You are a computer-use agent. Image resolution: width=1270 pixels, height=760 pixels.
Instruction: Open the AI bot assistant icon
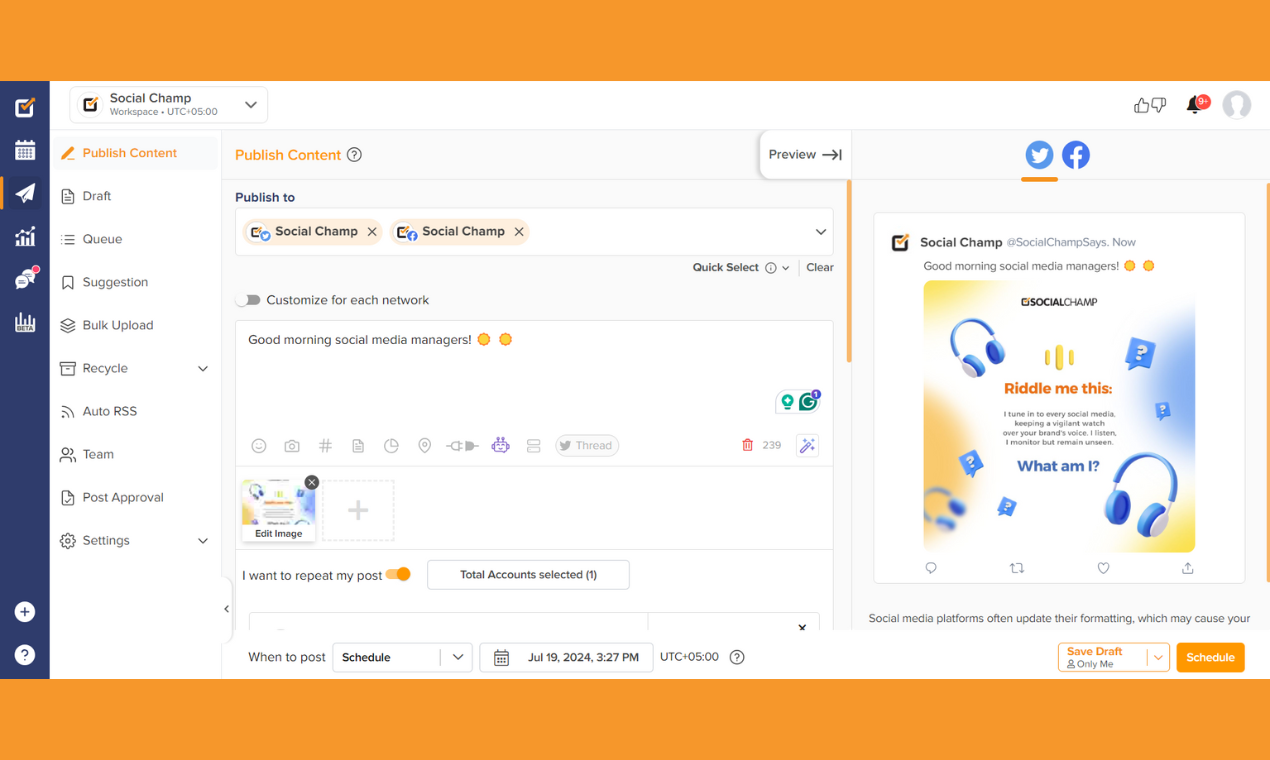pyautogui.click(x=500, y=445)
